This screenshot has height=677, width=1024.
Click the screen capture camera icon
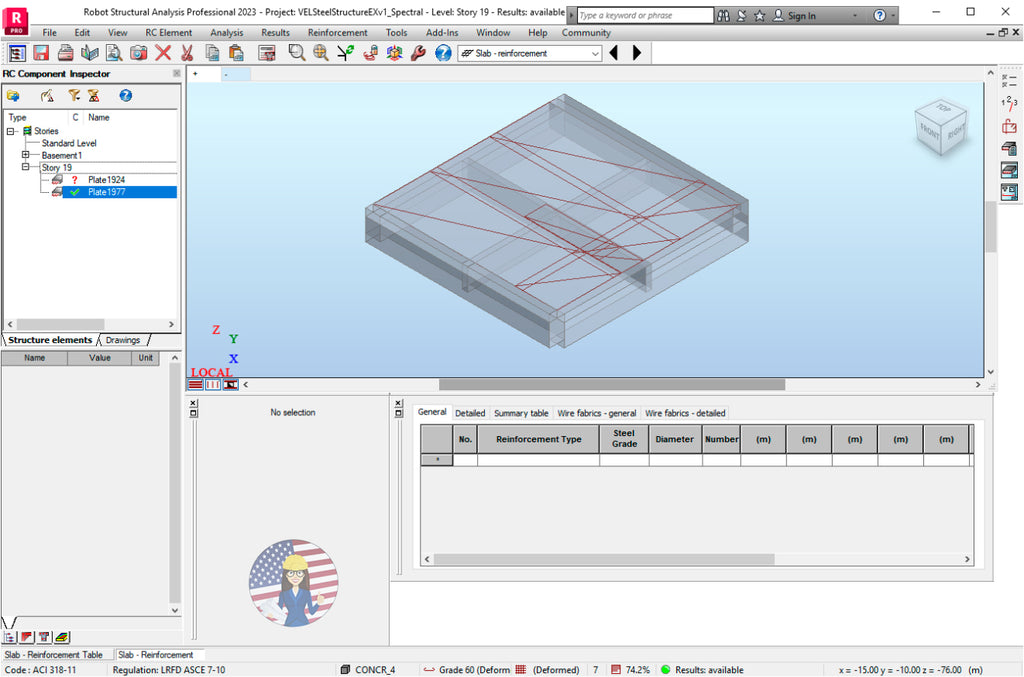click(137, 53)
